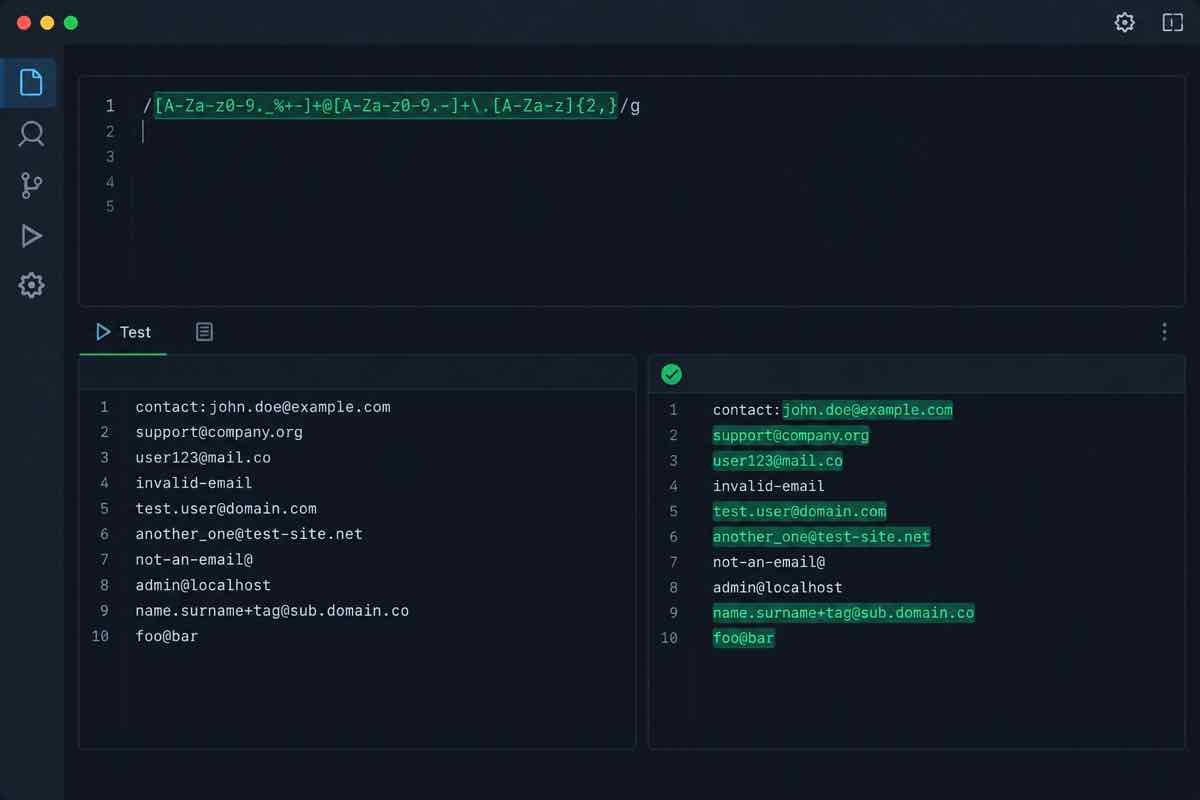Open the three-dot more options menu

point(1164,332)
